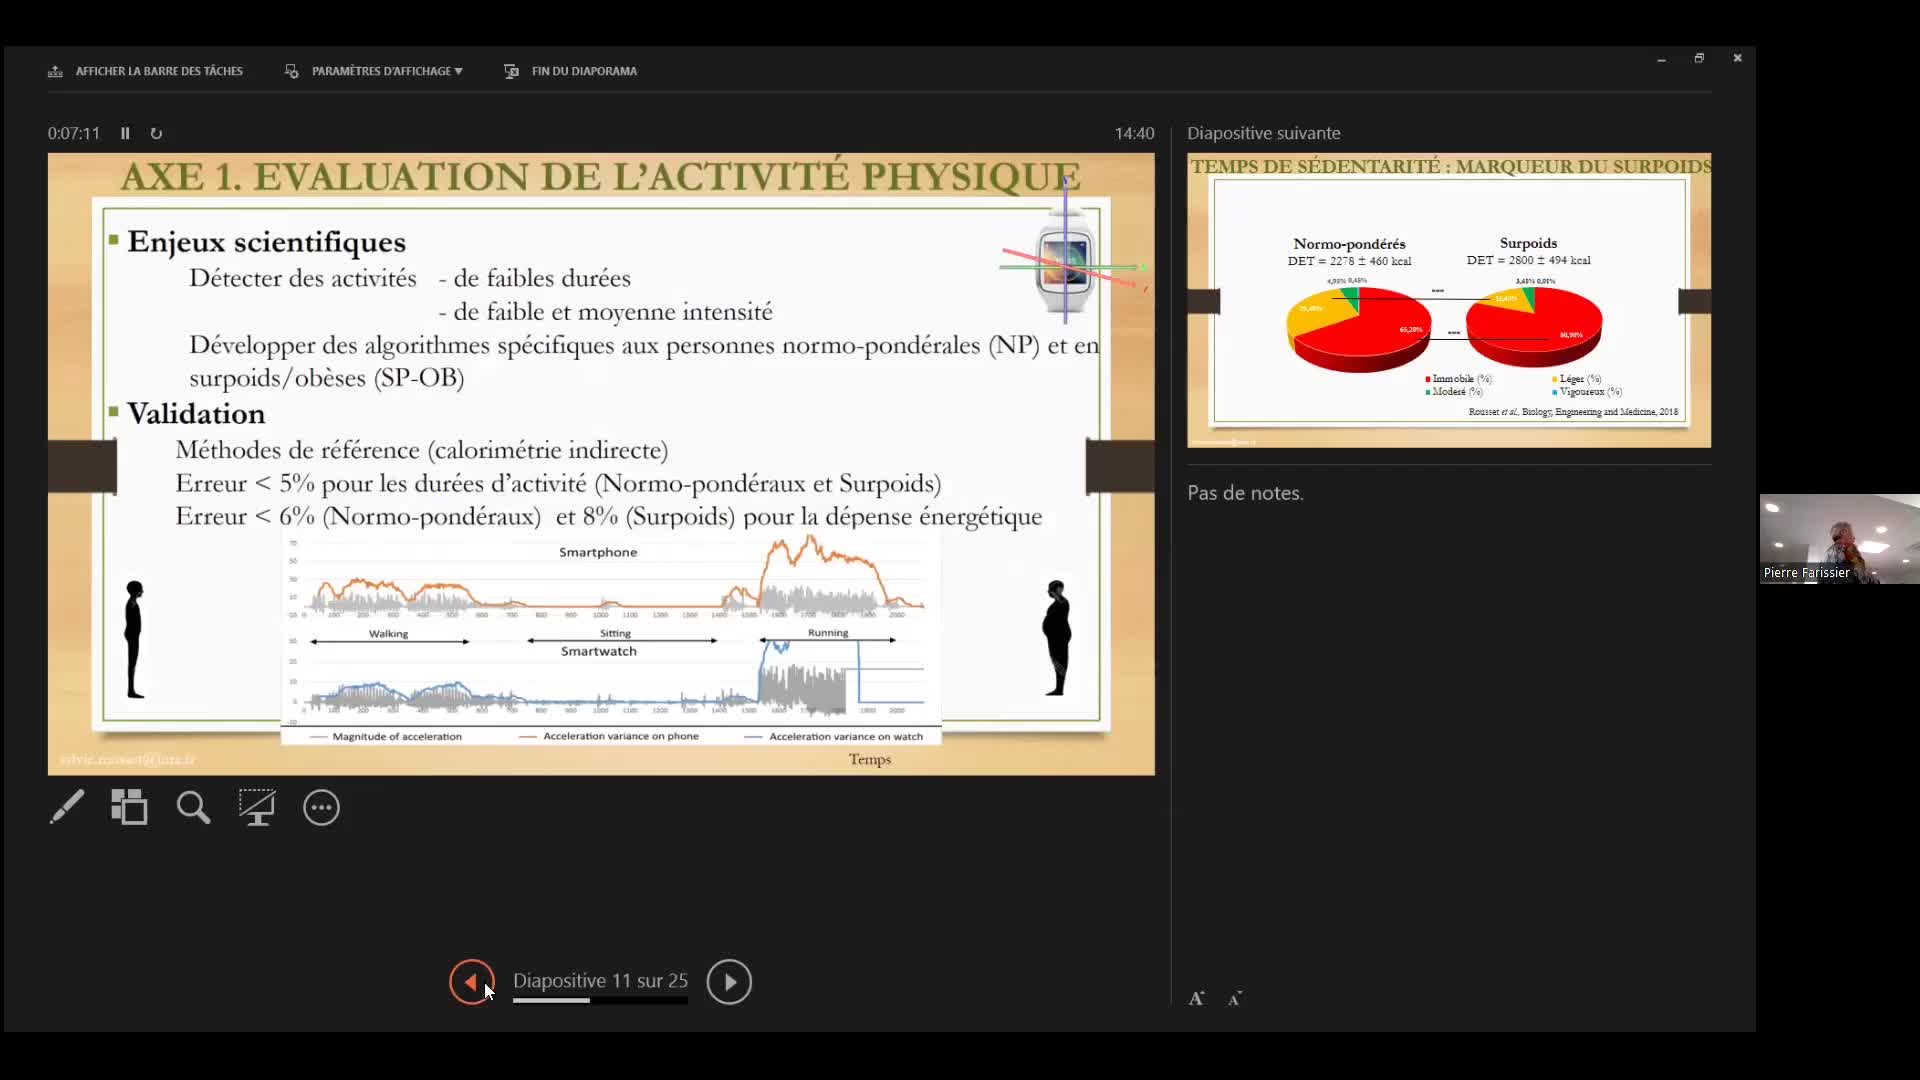1920x1080 pixels.
Task: Increase the notes text size
Action: tap(1197, 997)
